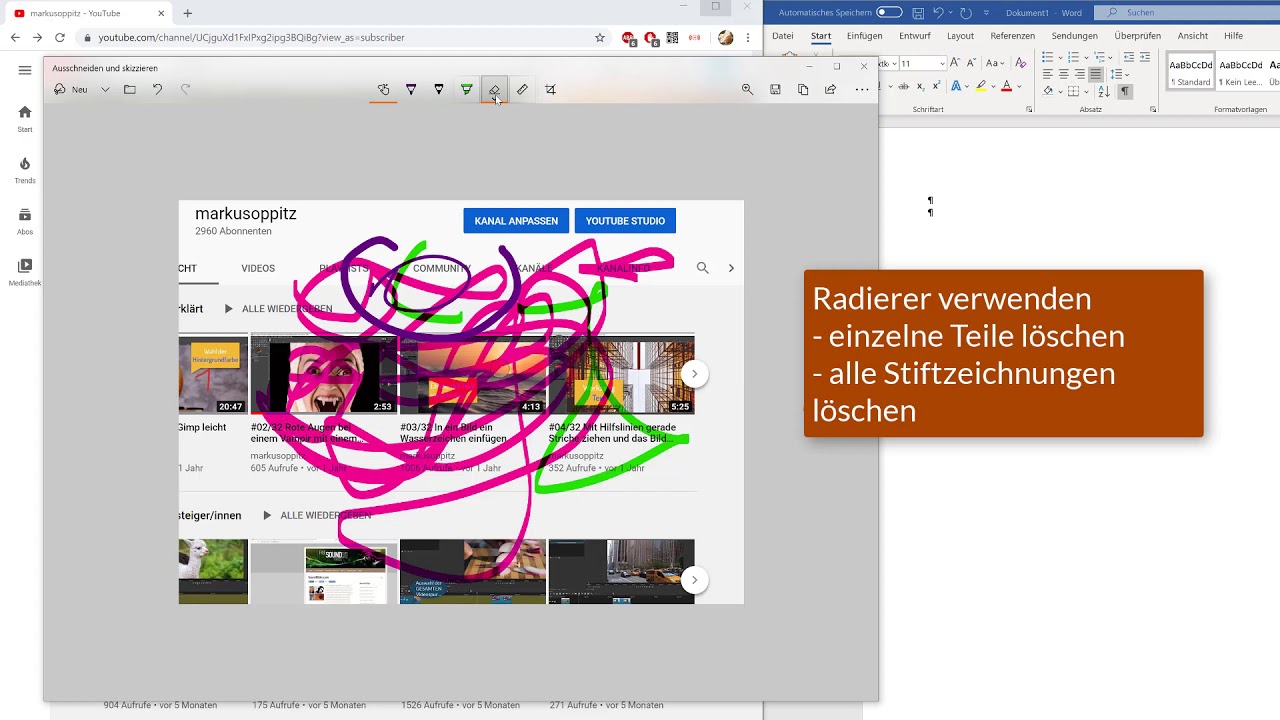Switch to the Referenzen ribbon tab
1280x720 pixels.
[x=1012, y=36]
